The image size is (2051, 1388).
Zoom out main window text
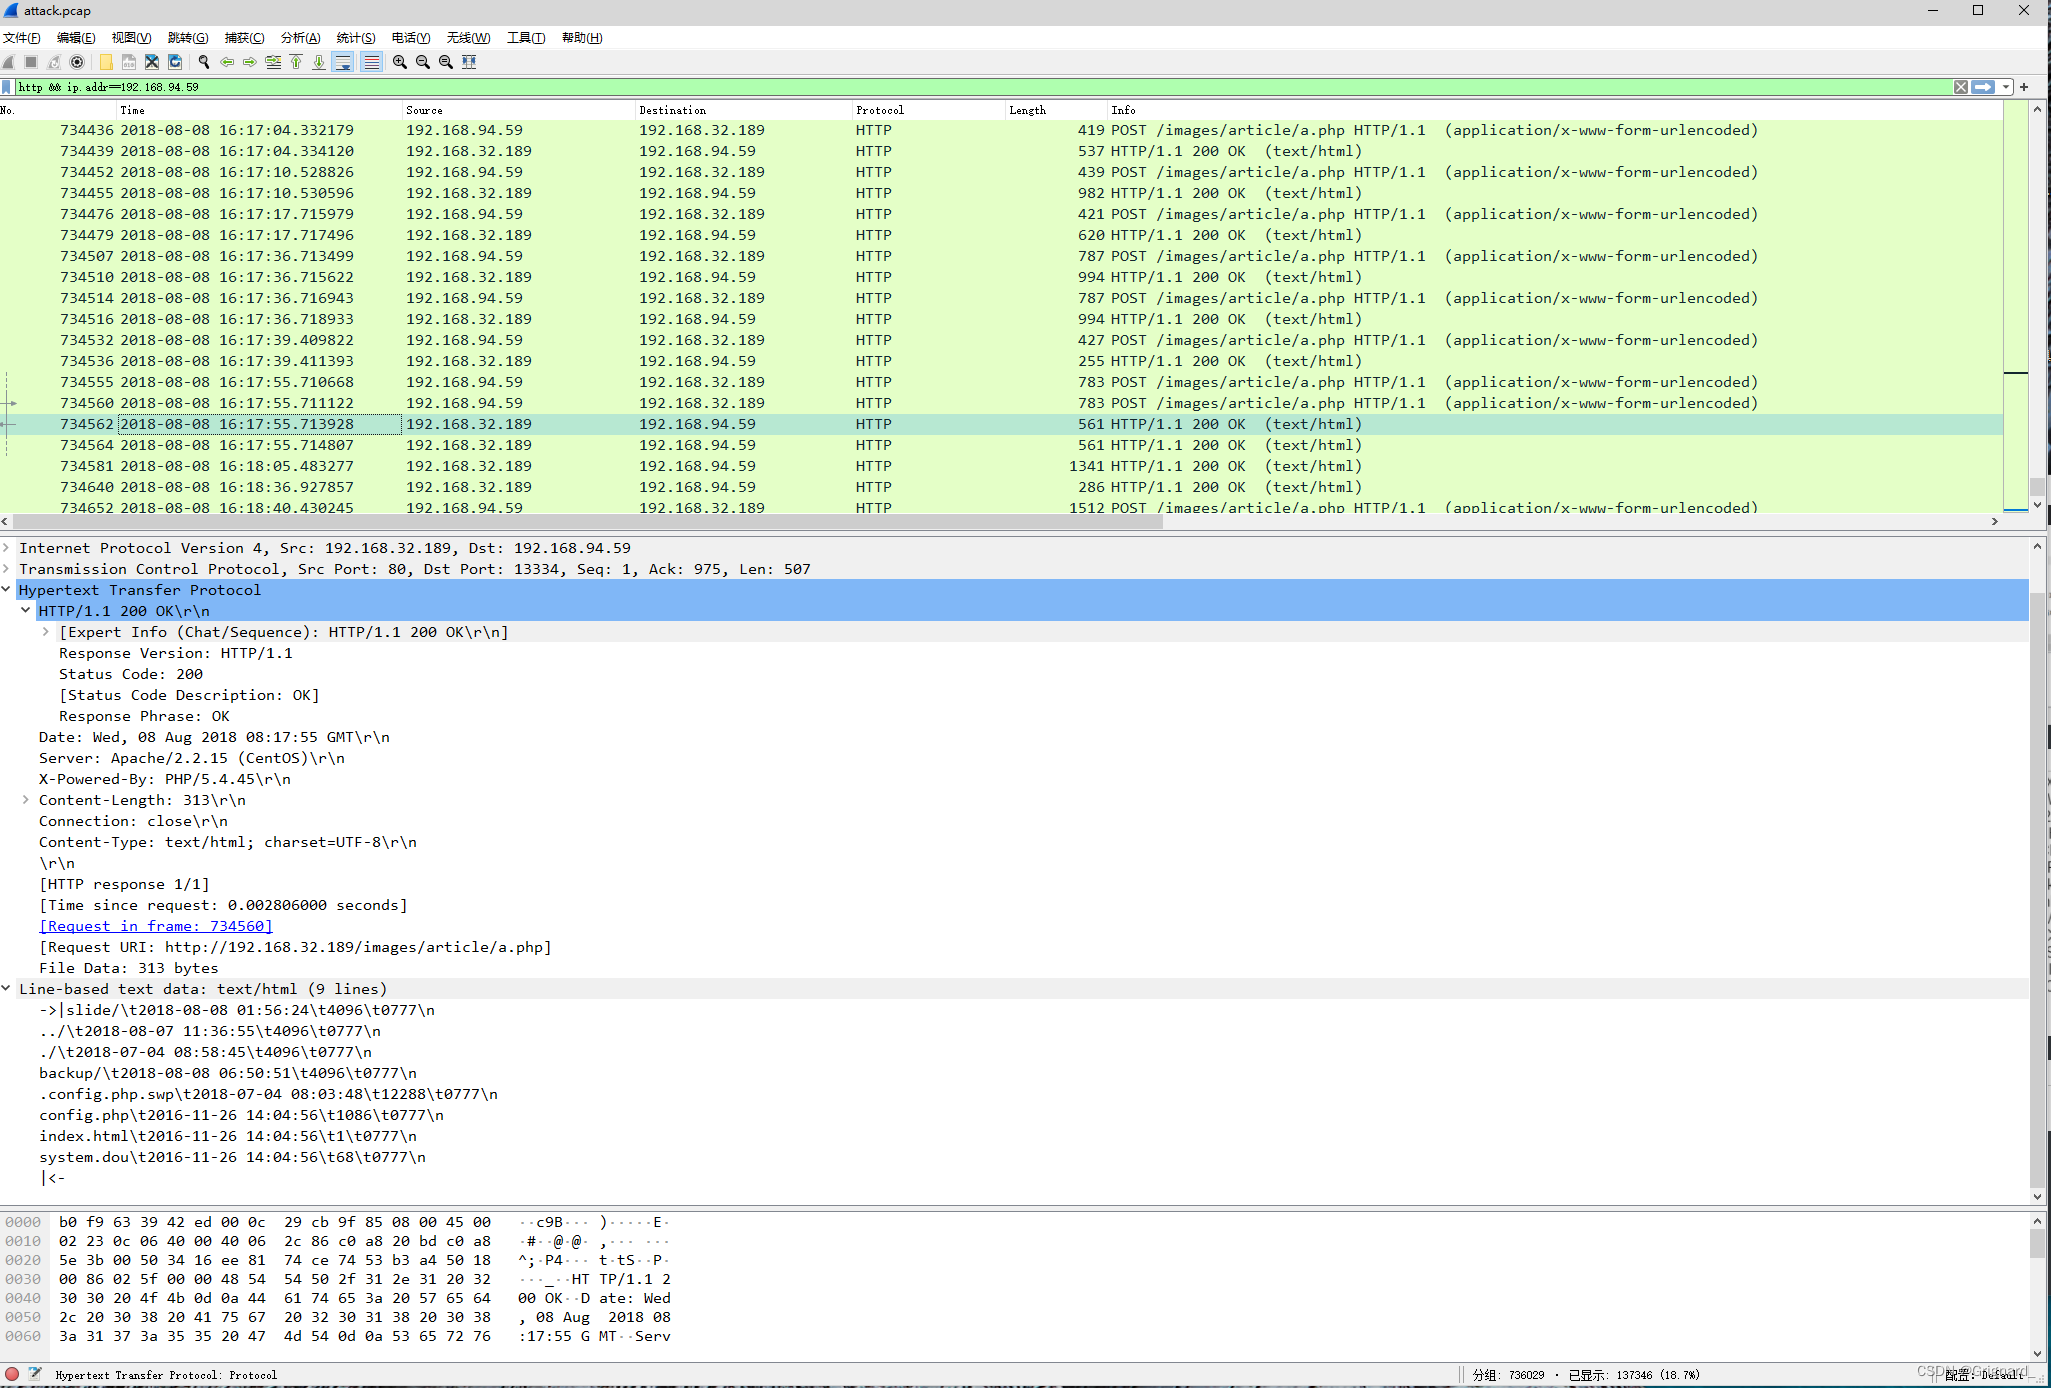coord(423,62)
